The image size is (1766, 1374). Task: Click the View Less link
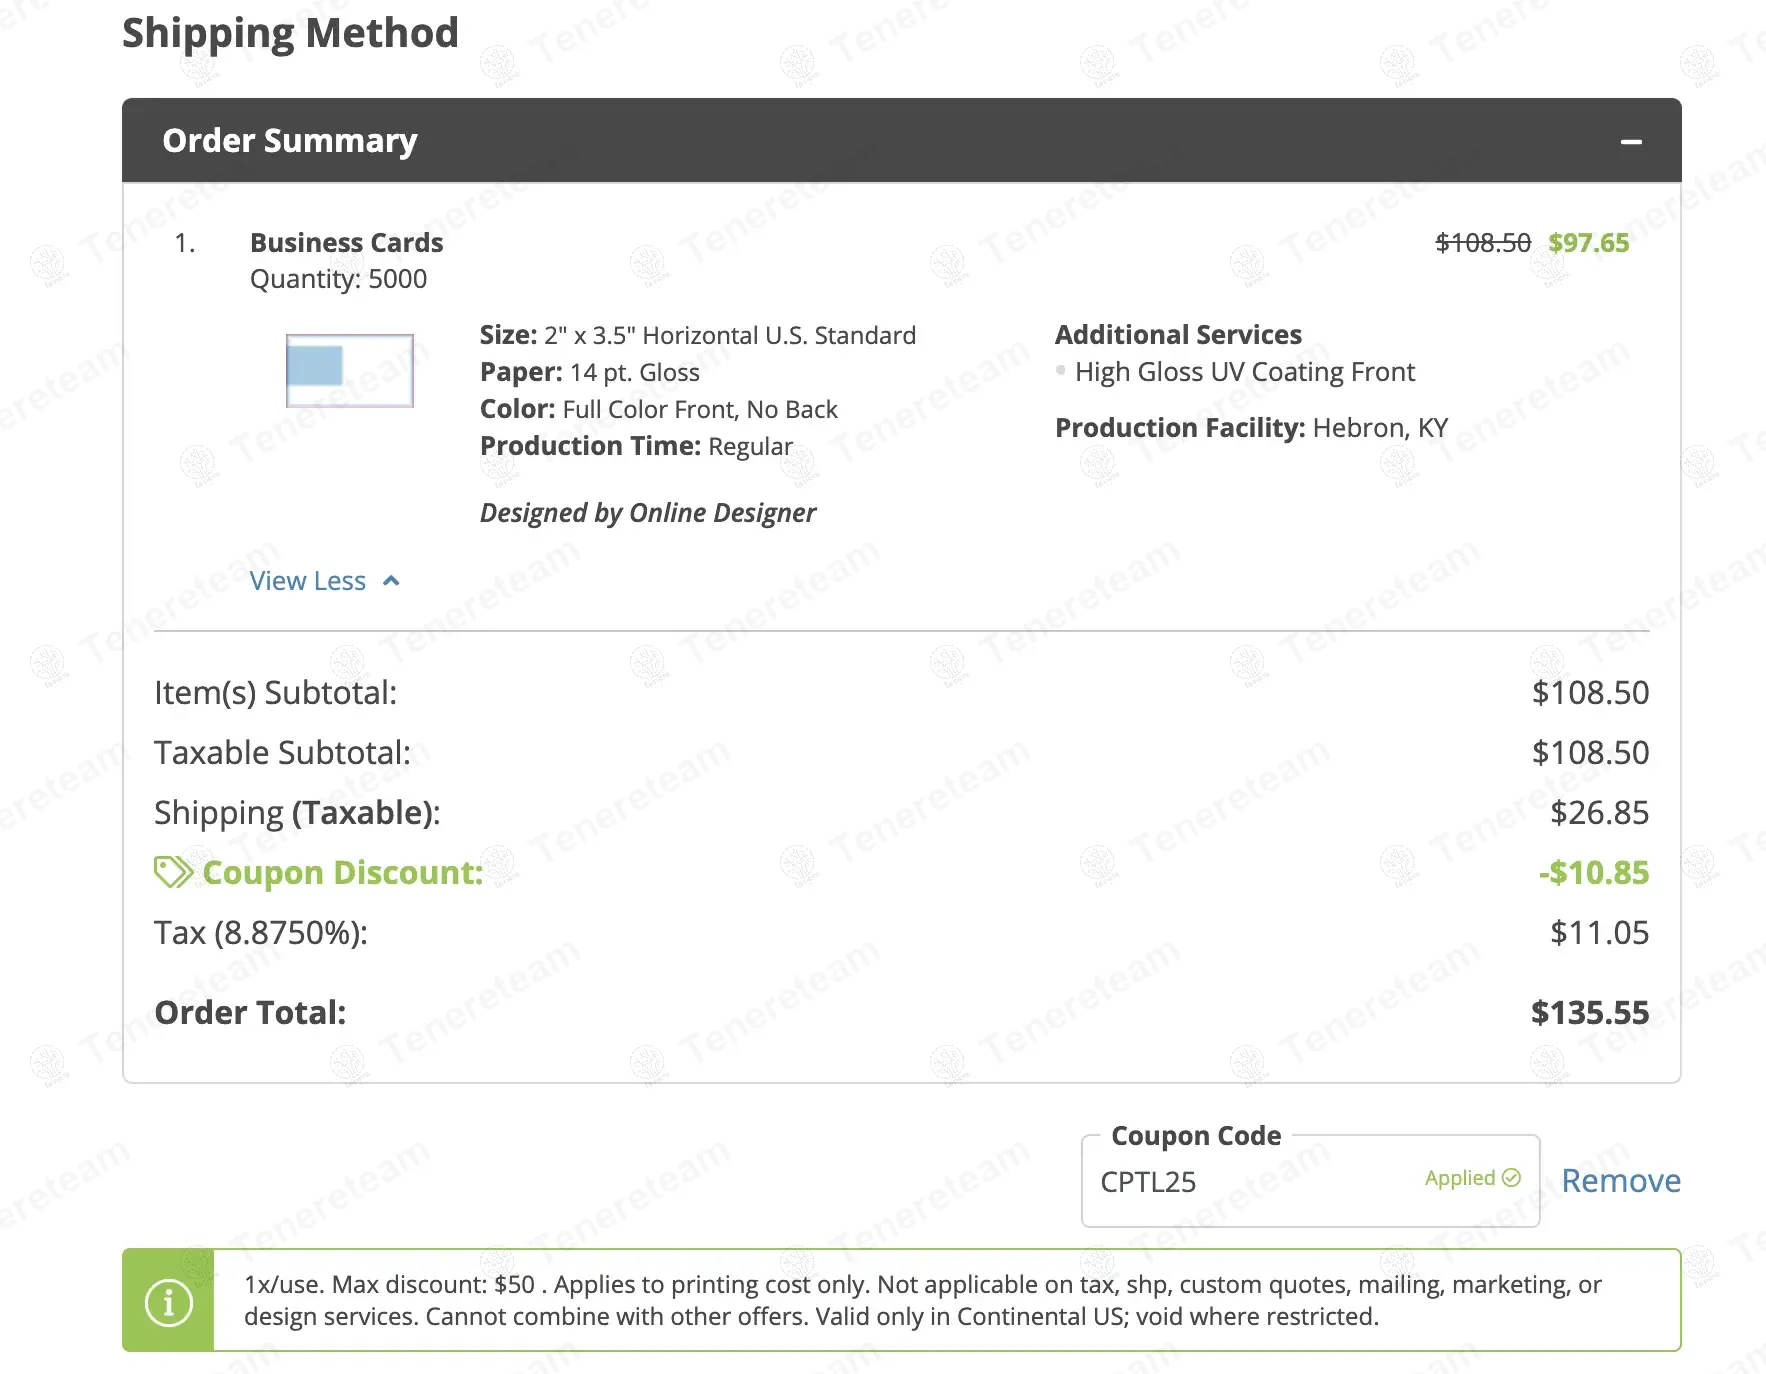pyautogui.click(x=308, y=581)
